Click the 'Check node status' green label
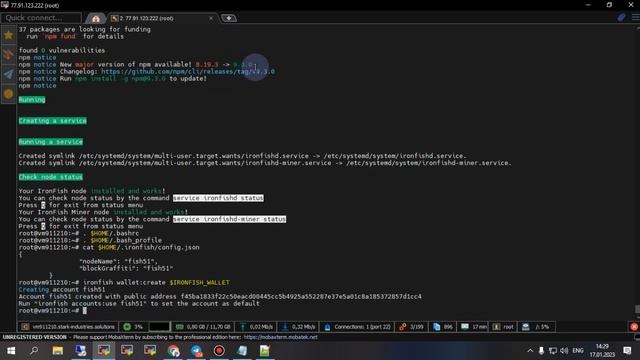Screen dimensions: 640x360 pyautogui.click(x=51, y=177)
